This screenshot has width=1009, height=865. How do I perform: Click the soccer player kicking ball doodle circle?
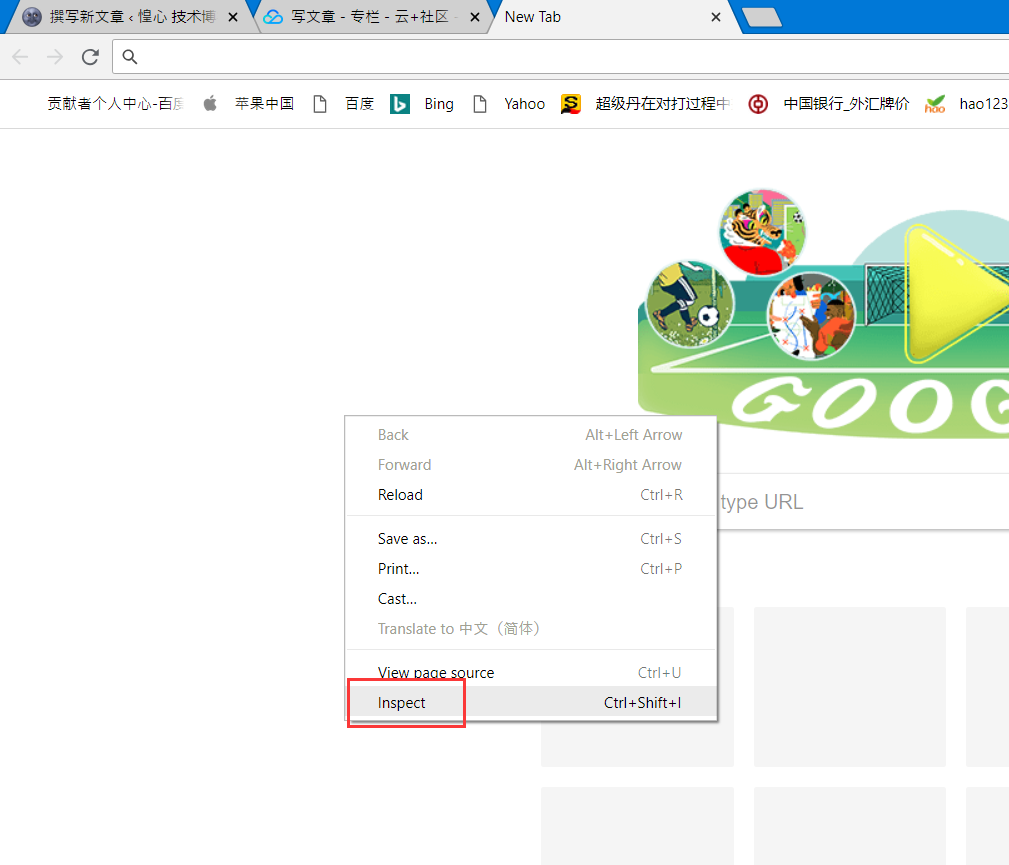(690, 304)
